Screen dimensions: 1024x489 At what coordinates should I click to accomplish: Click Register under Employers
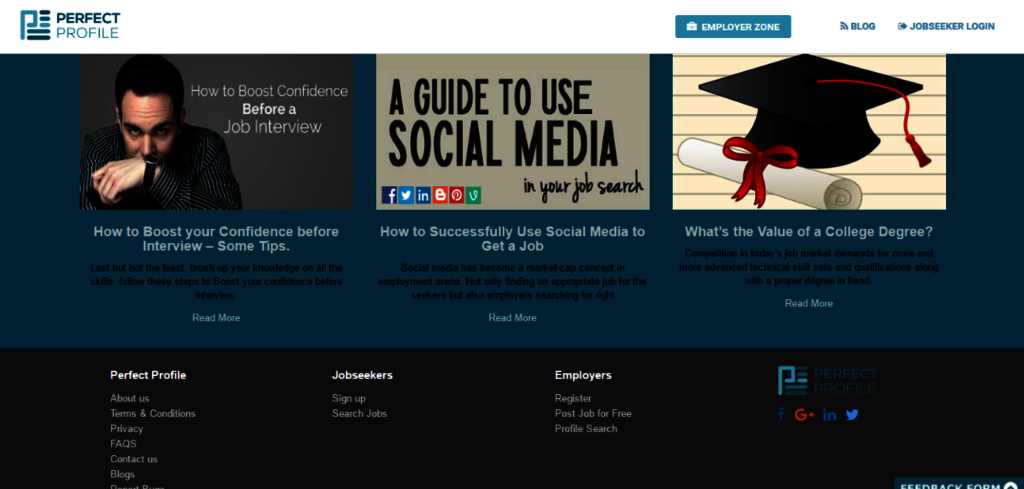573,398
